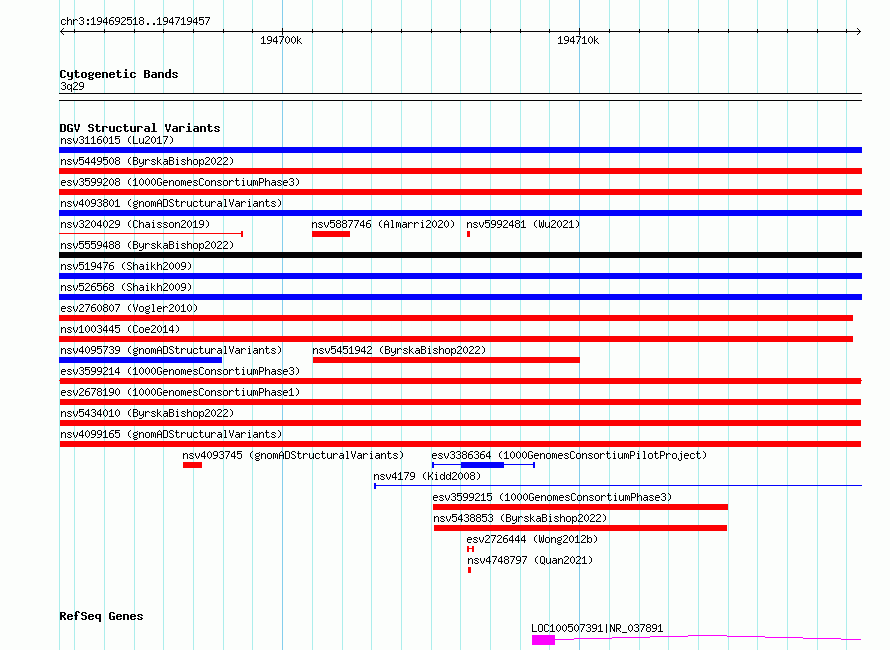Open nsv4099165 (gnomADStructuralVariants) label
Screen dimensions: 890x650
(171, 434)
